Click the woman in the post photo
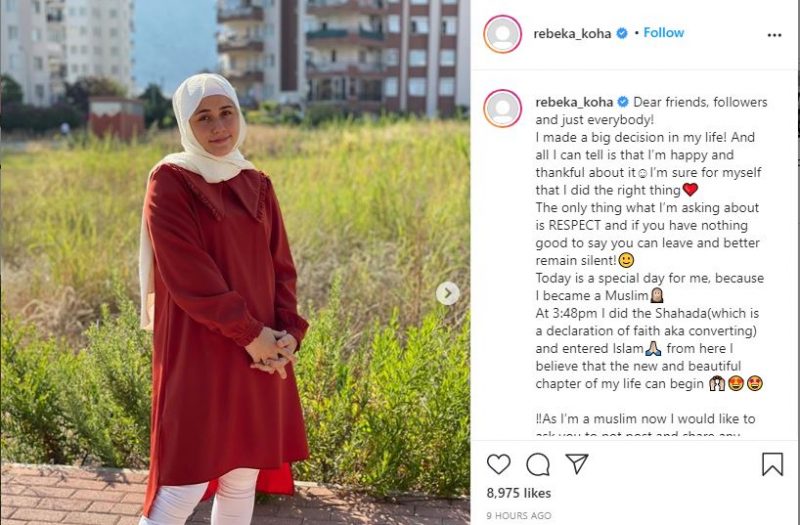This screenshot has width=800, height=525. tap(223, 301)
